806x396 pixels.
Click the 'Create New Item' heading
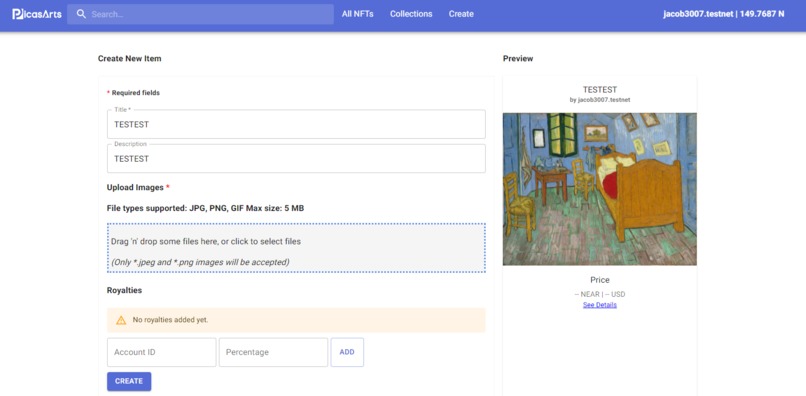coord(130,59)
